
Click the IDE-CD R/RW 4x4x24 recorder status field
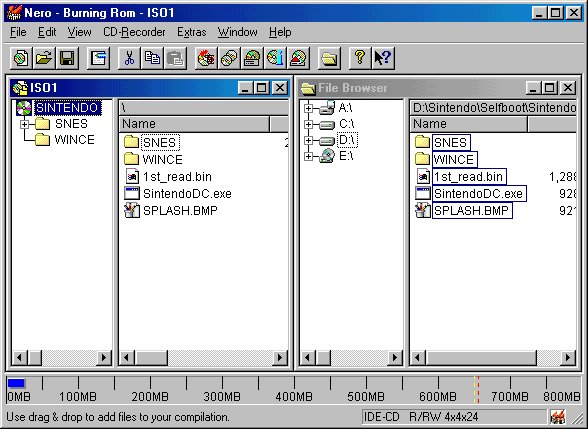454,417
